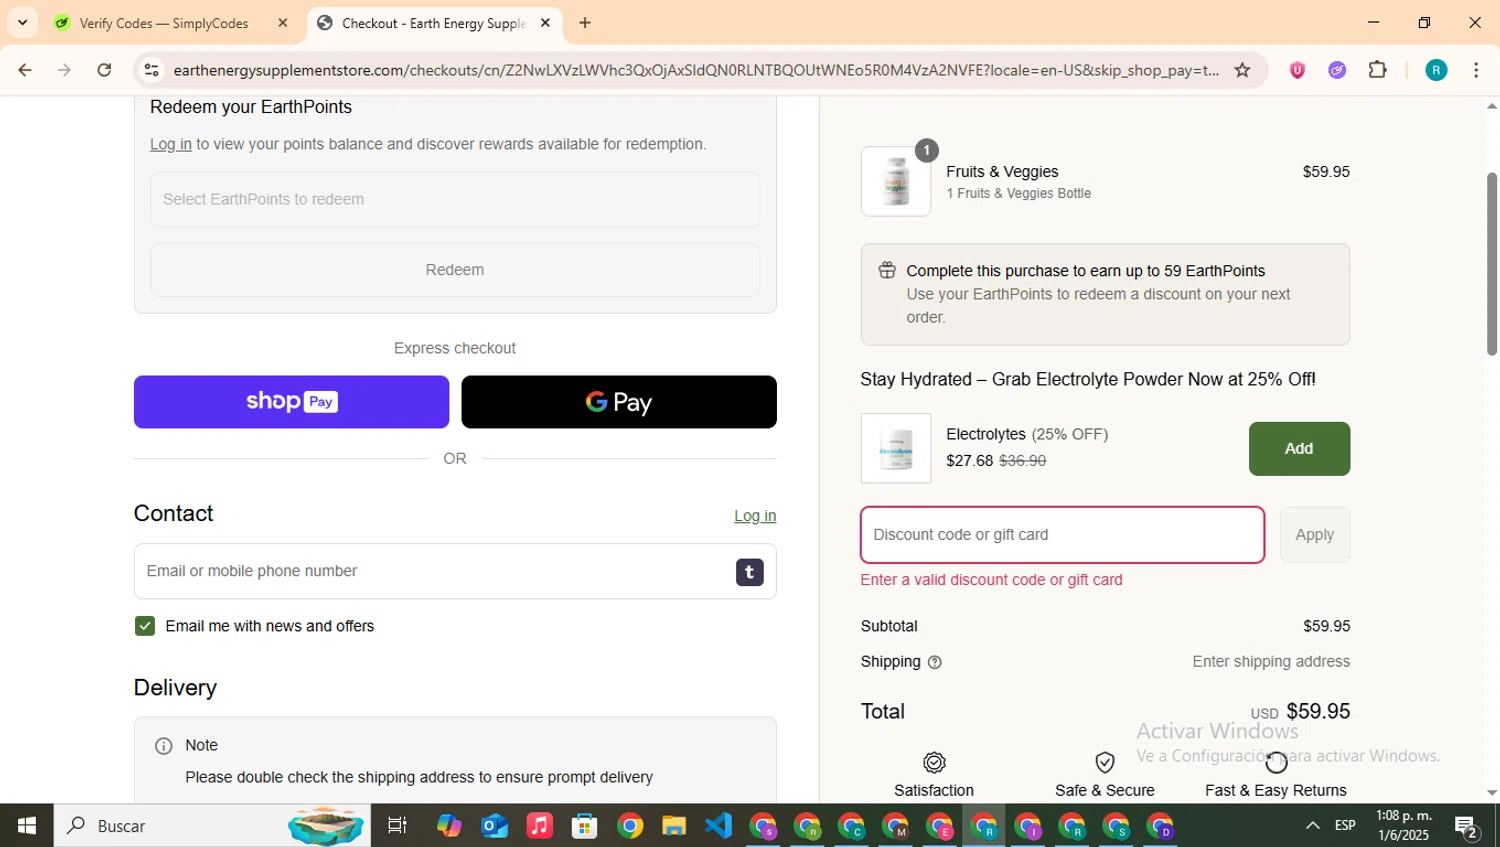Click the browser back arrow

25,70
